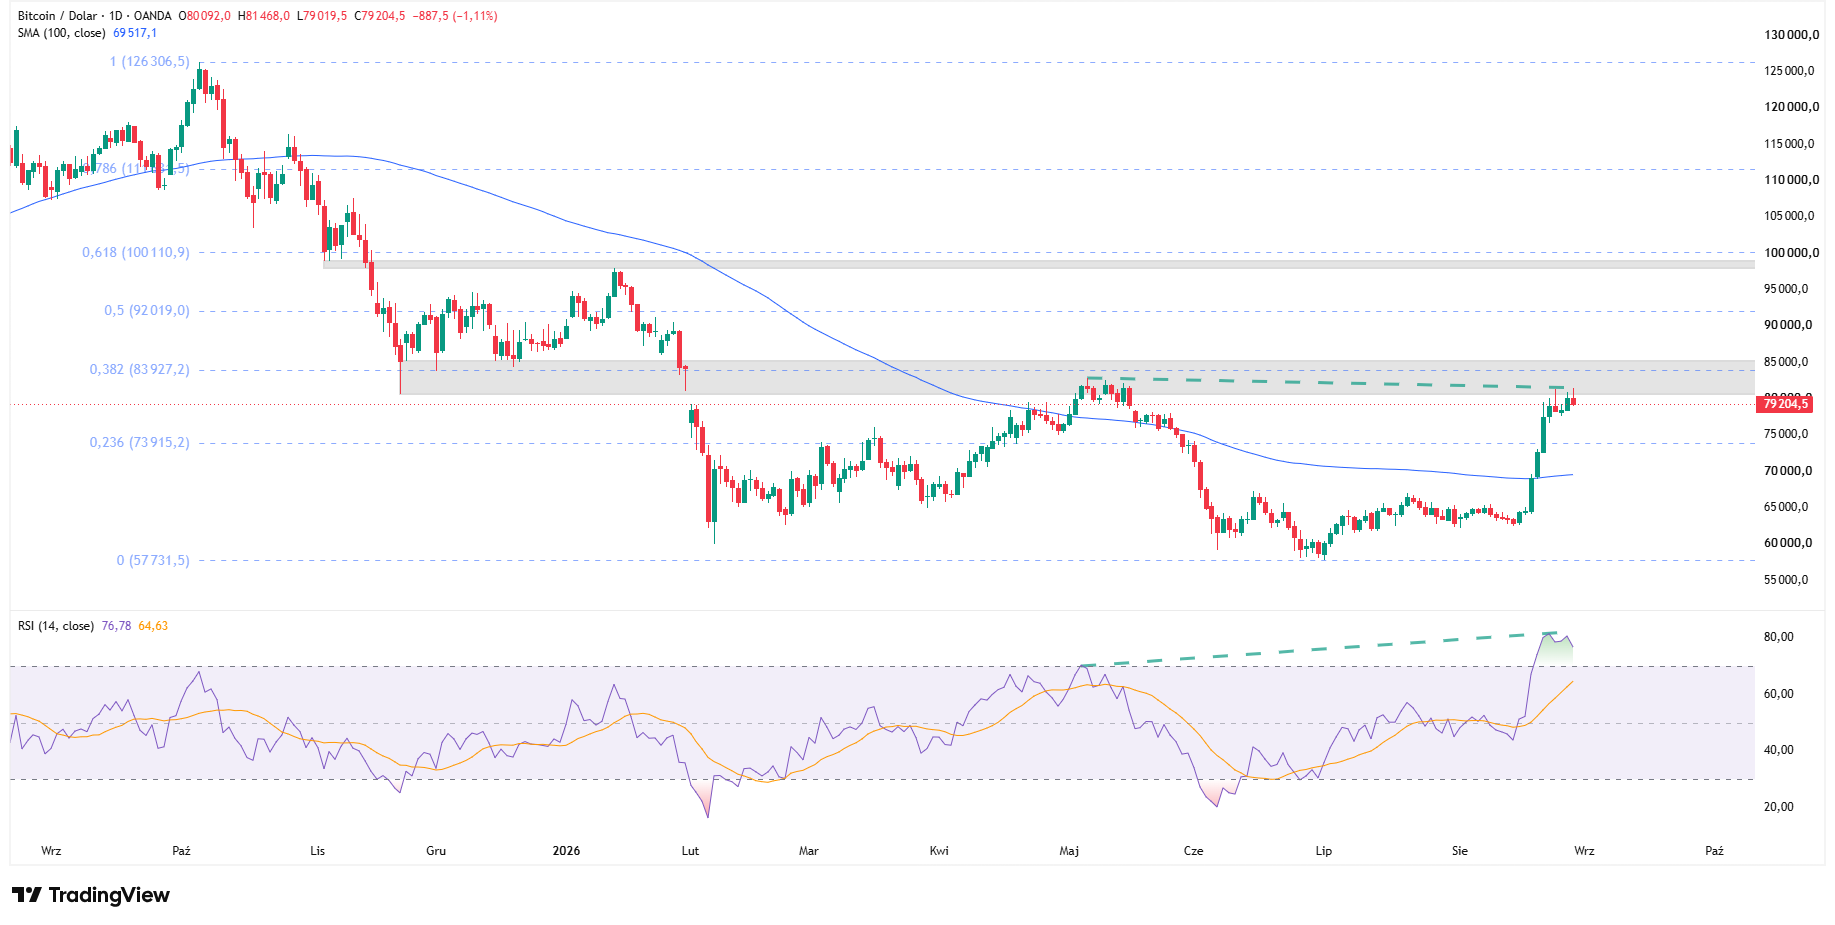Screen dimensions: 1835x925
Task: Select Fibonacci level 0,618 (100 110,9) label
Action: (x=135, y=253)
